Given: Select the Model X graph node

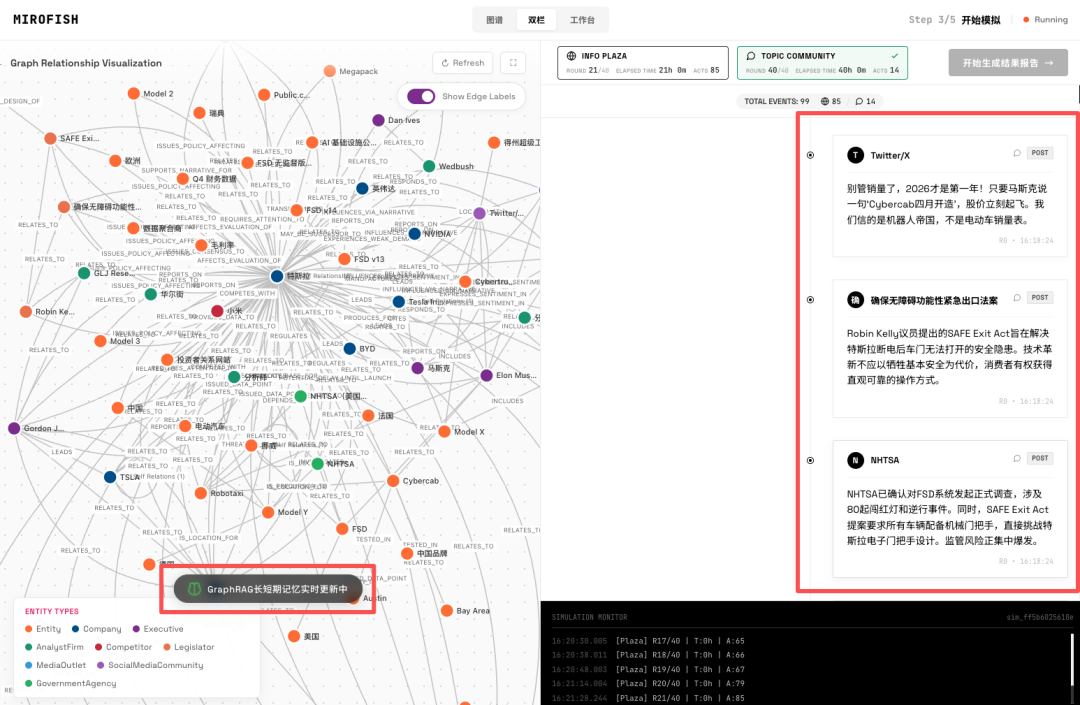Looking at the screenshot, I should click(444, 432).
